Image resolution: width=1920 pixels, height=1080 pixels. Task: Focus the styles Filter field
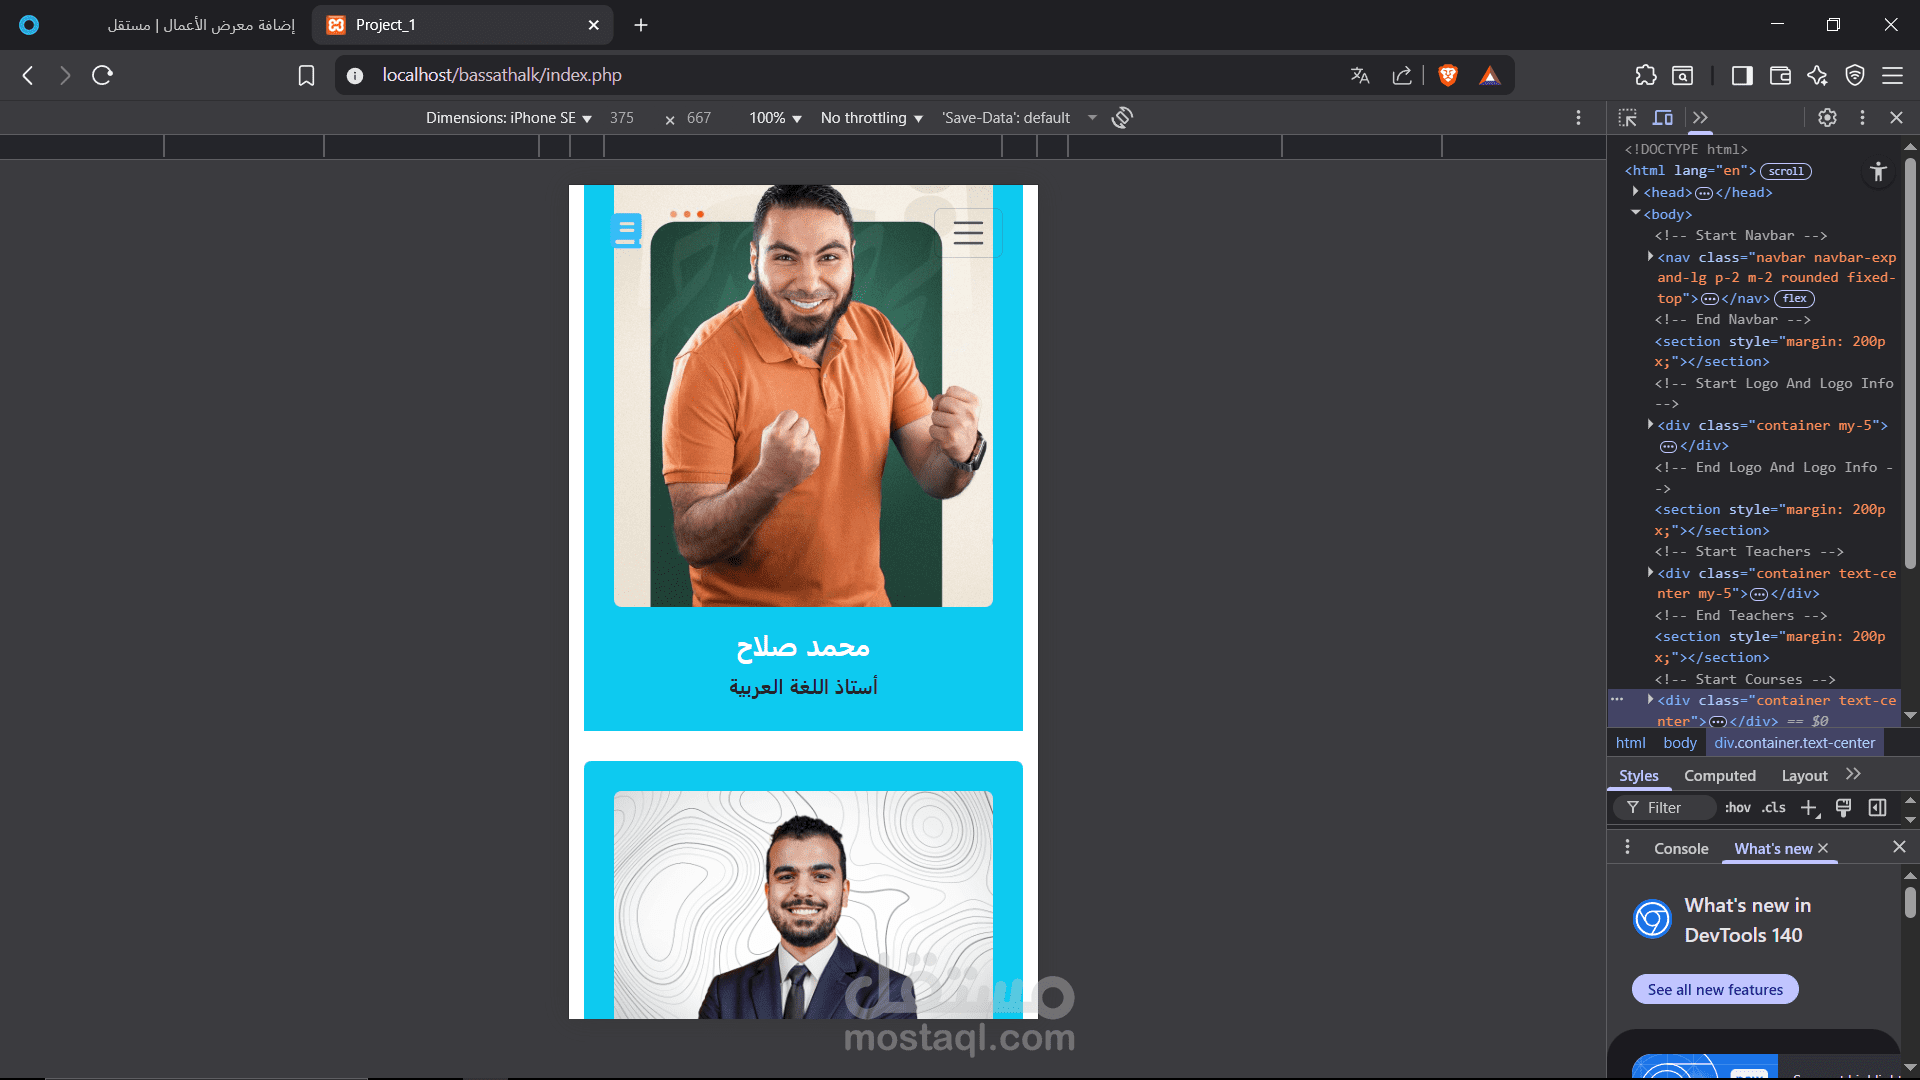pos(1666,808)
